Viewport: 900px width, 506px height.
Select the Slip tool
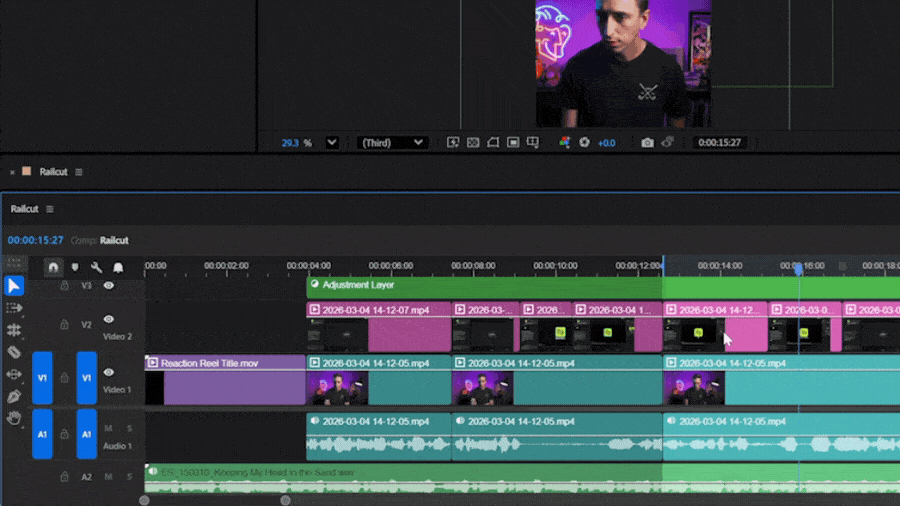click(14, 374)
